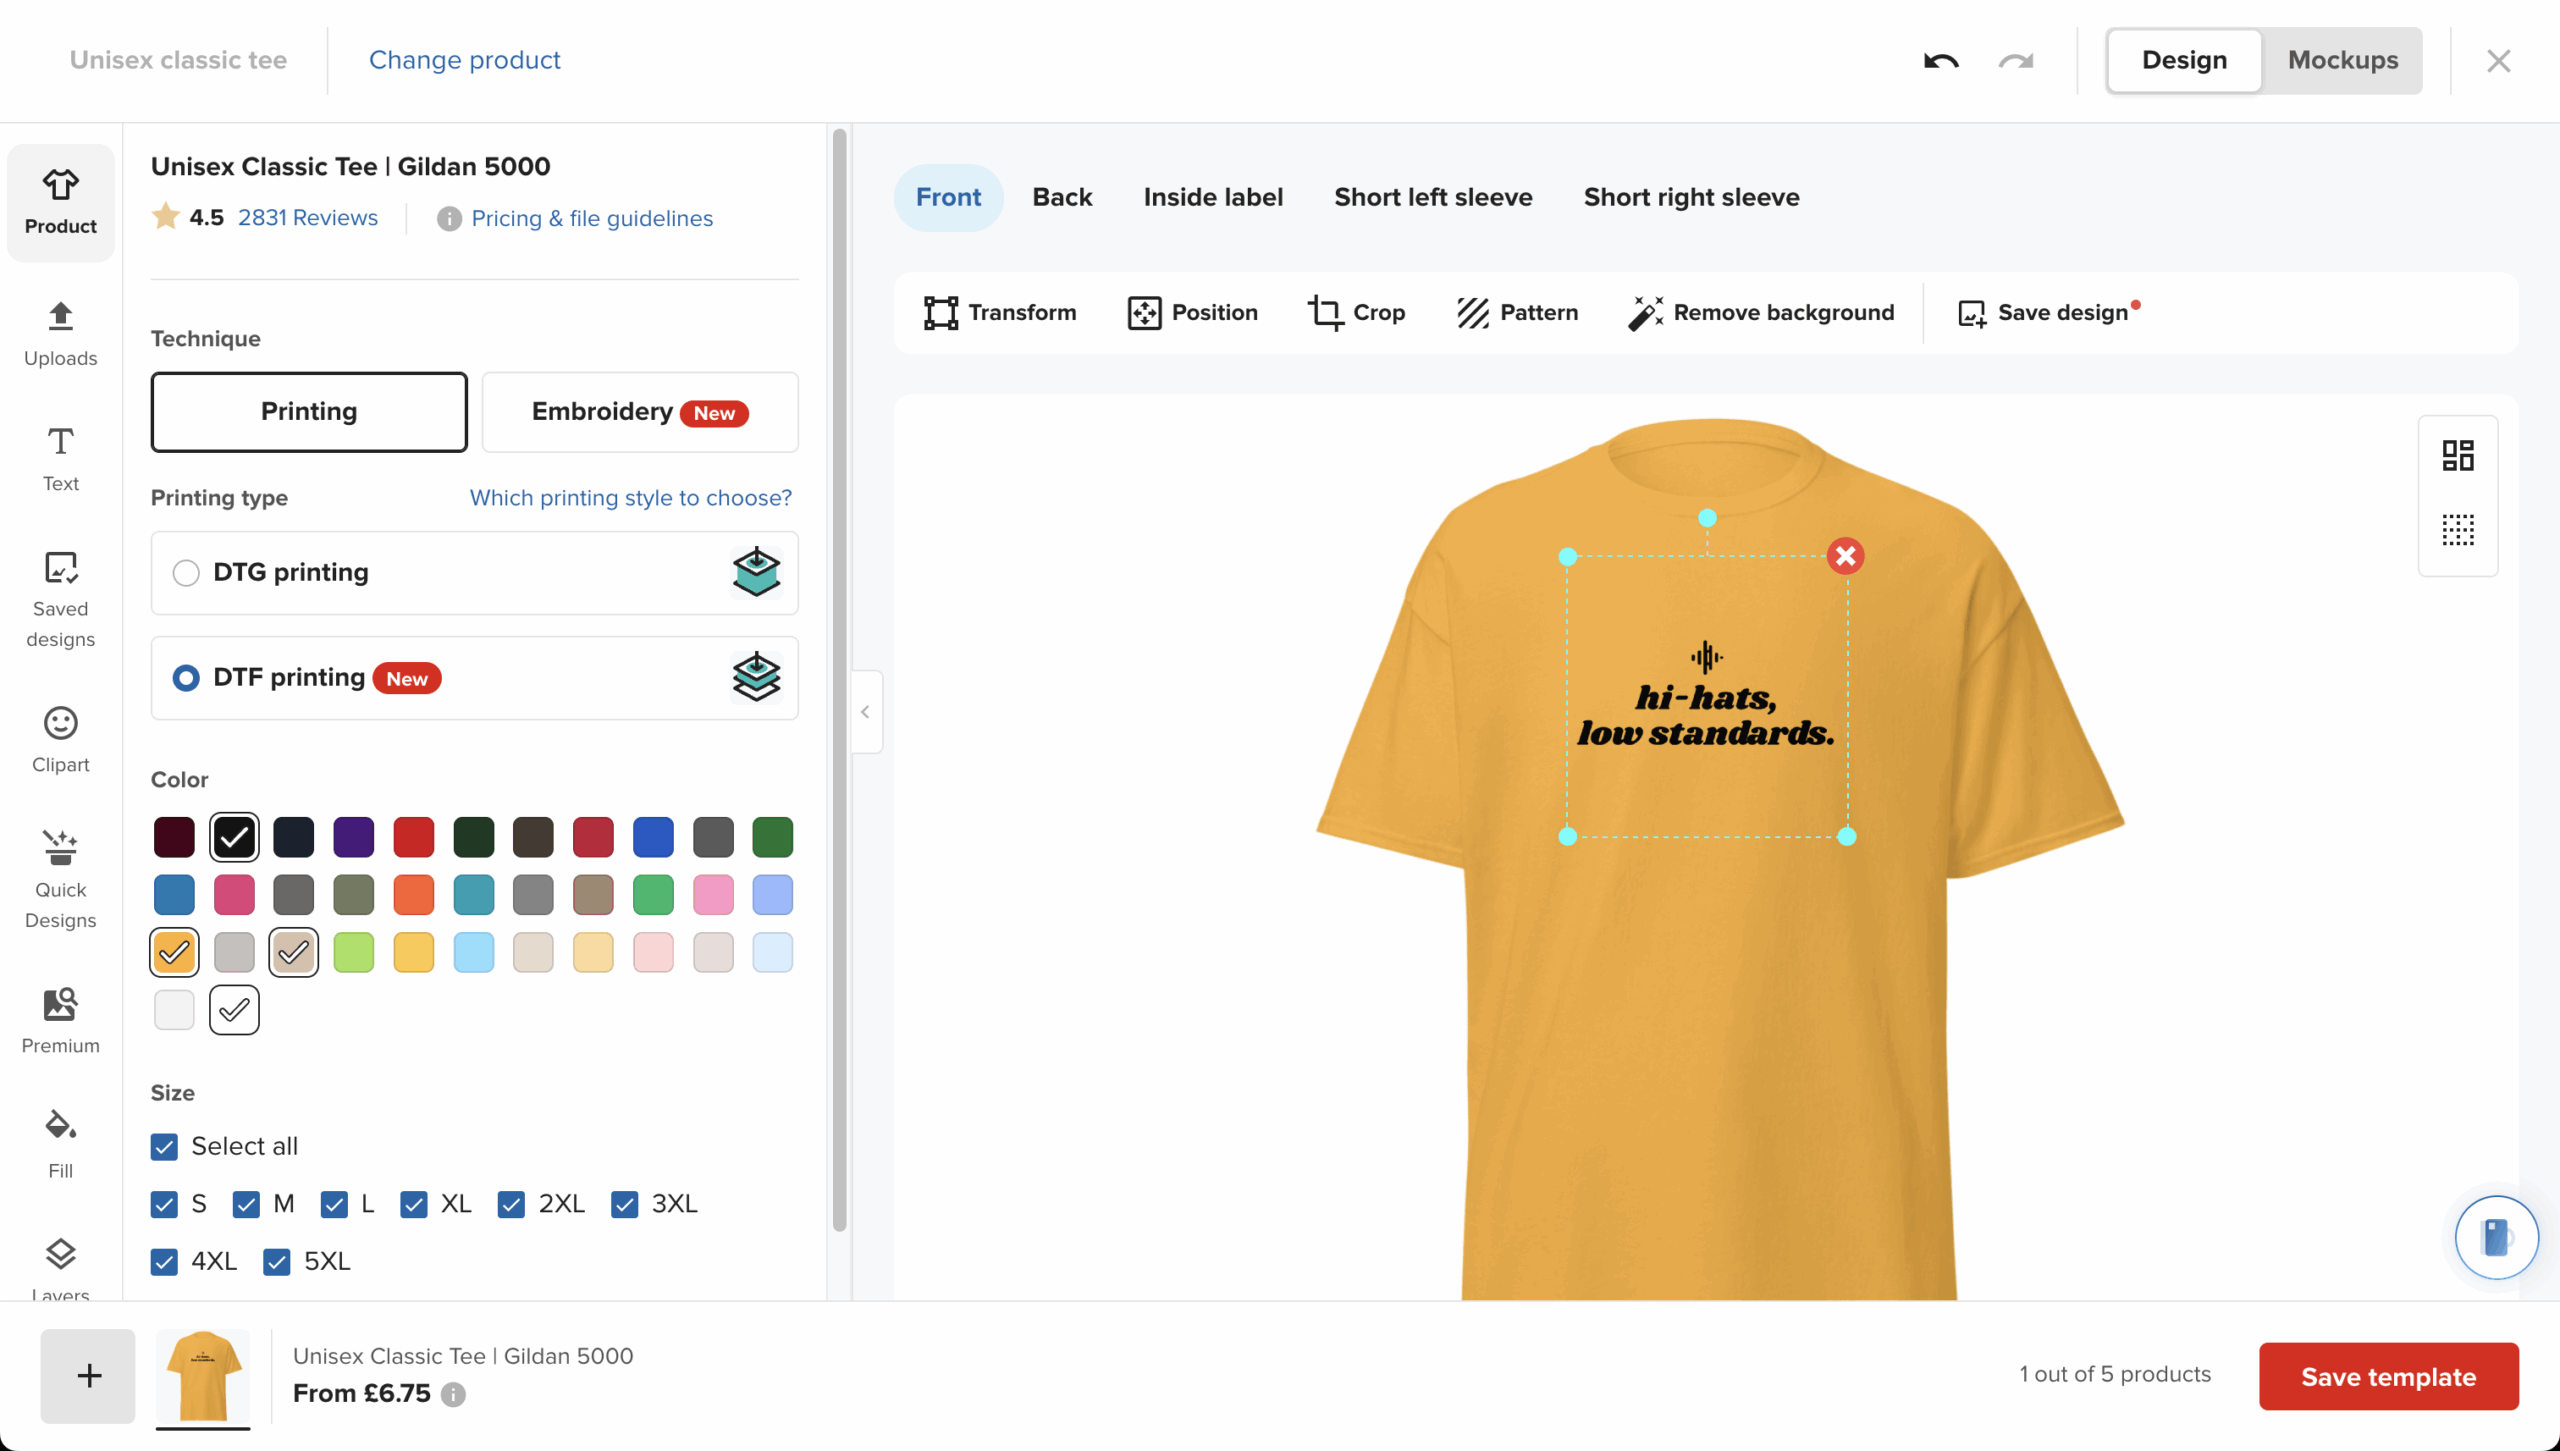The height and width of the screenshot is (1451, 2560).
Task: Open the Uploads sidebar panel
Action: [60, 334]
